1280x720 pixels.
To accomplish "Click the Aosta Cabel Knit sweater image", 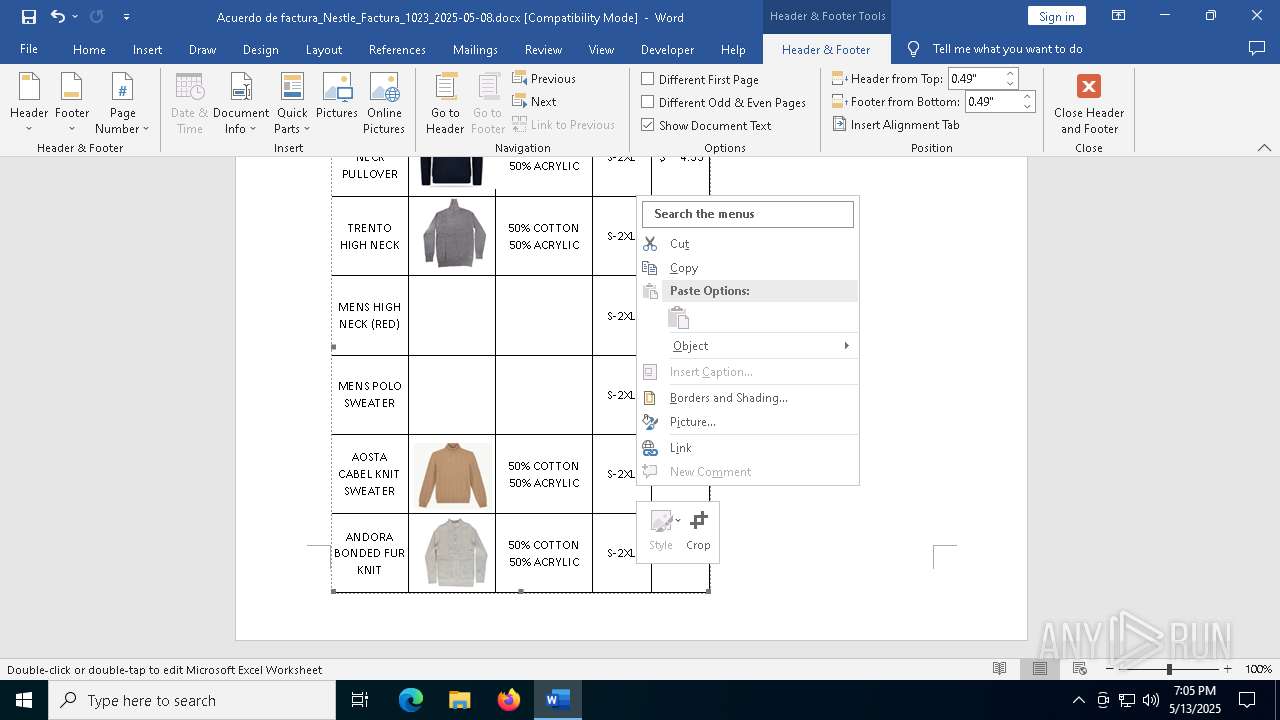I will [x=453, y=475].
